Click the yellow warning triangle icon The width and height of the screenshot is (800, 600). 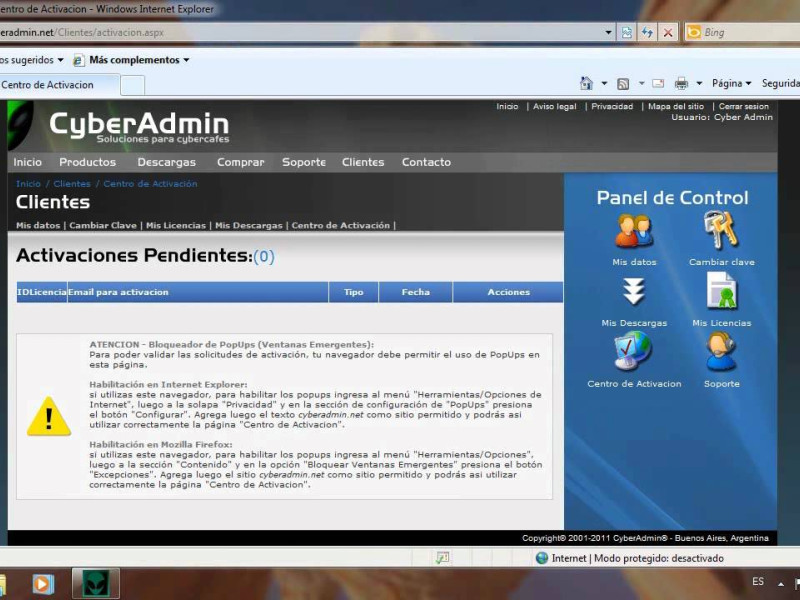click(49, 416)
